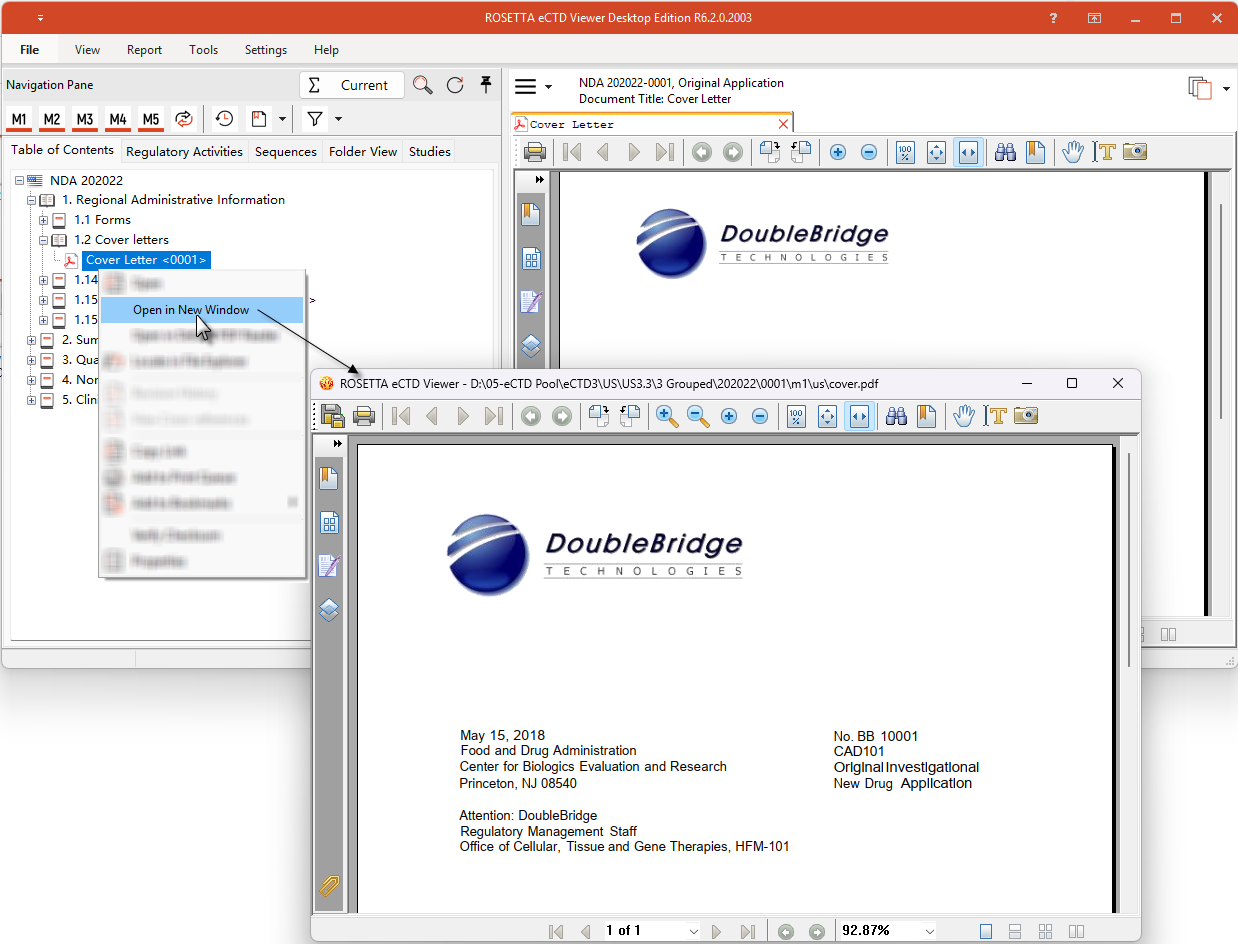Screen dimensions: 1238x944
Task: Click rotate clockwise icon in new window toolbar
Action: coord(599,416)
